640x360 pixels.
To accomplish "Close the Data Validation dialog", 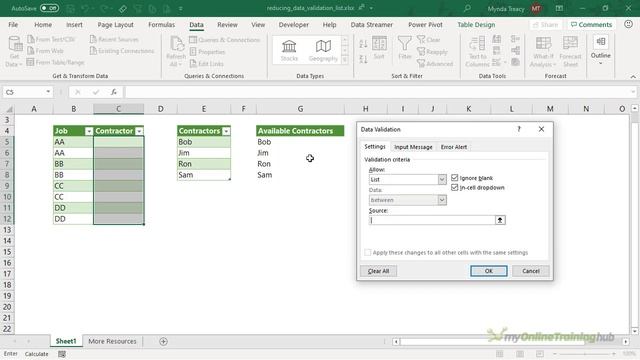I will [x=541, y=129].
